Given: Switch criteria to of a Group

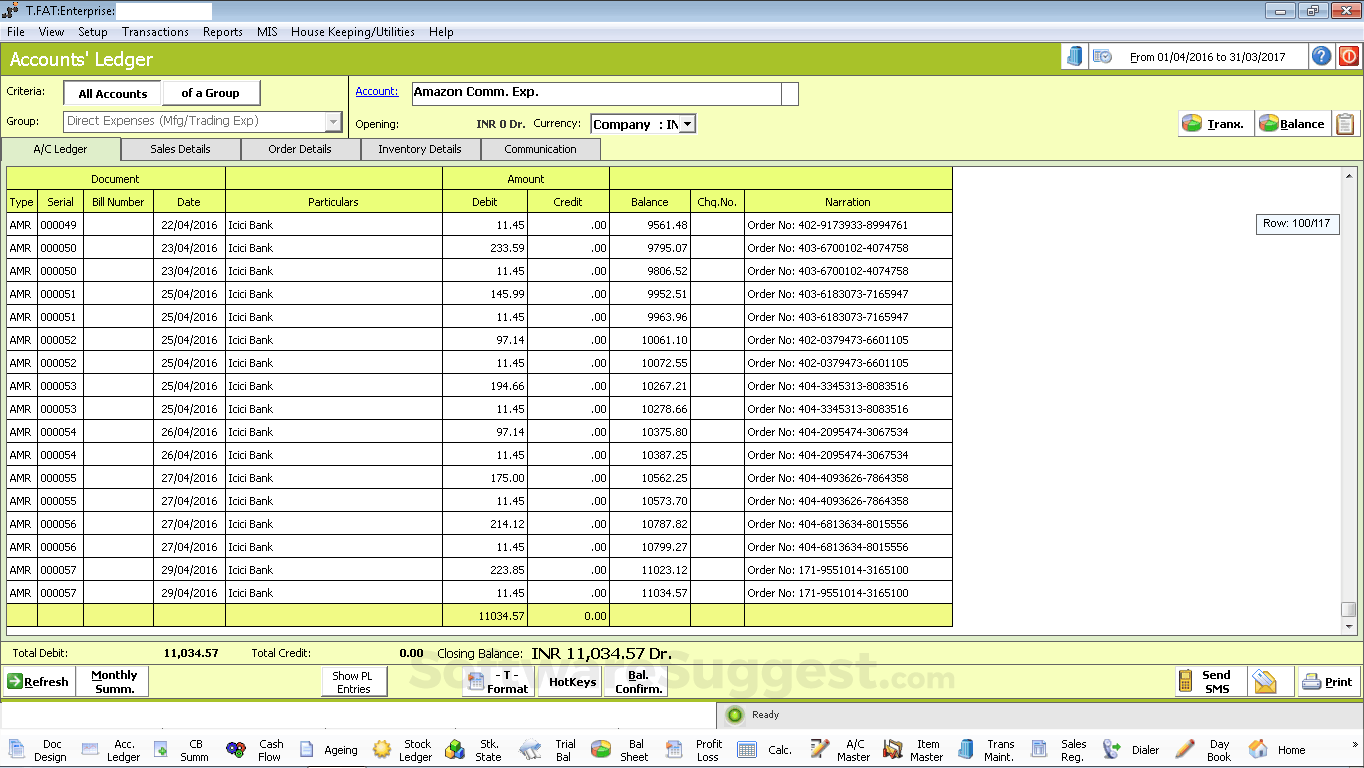Looking at the screenshot, I should point(210,93).
